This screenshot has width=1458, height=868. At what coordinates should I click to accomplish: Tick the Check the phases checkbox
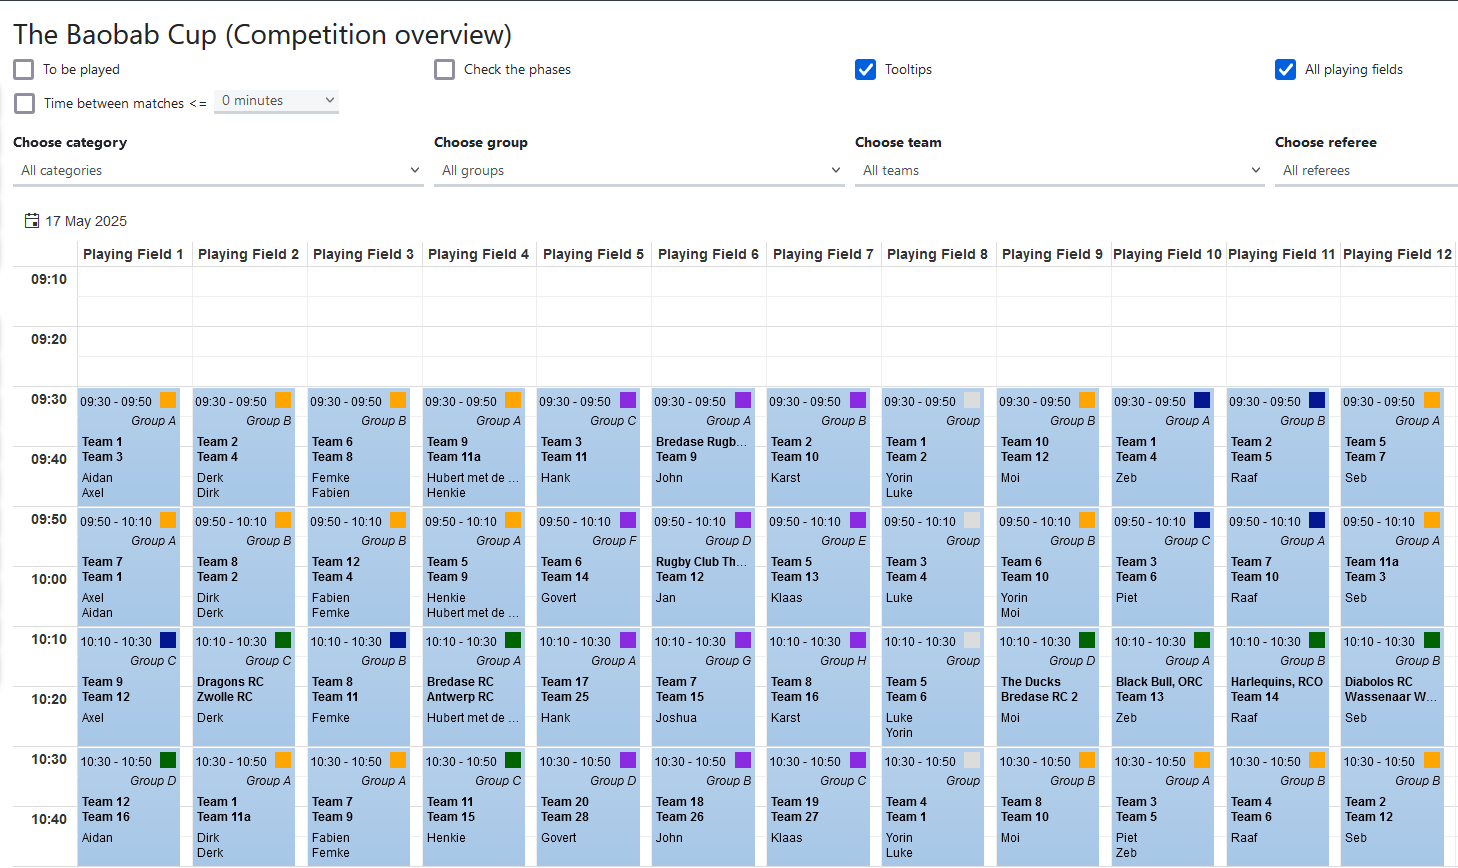pos(445,69)
